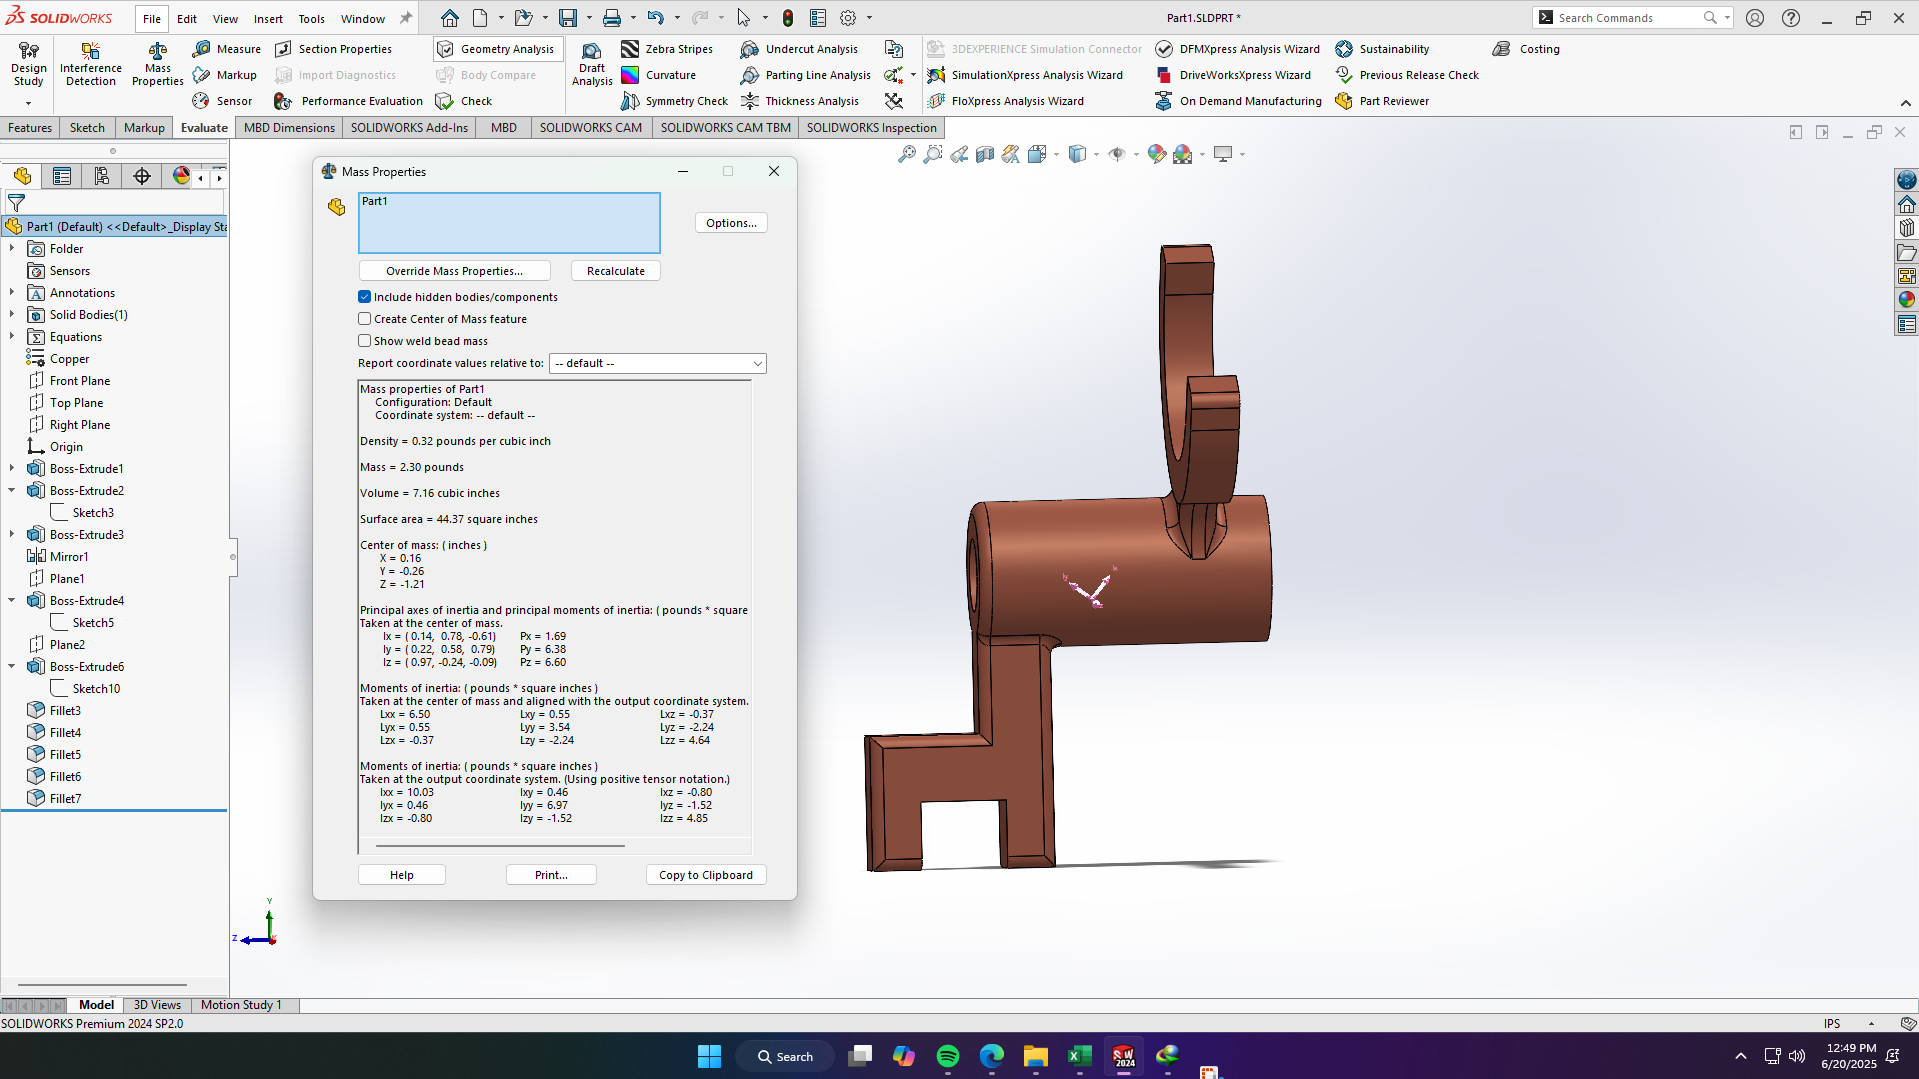1919x1079 pixels.
Task: Switch to the Sketch tab
Action: coord(87,128)
